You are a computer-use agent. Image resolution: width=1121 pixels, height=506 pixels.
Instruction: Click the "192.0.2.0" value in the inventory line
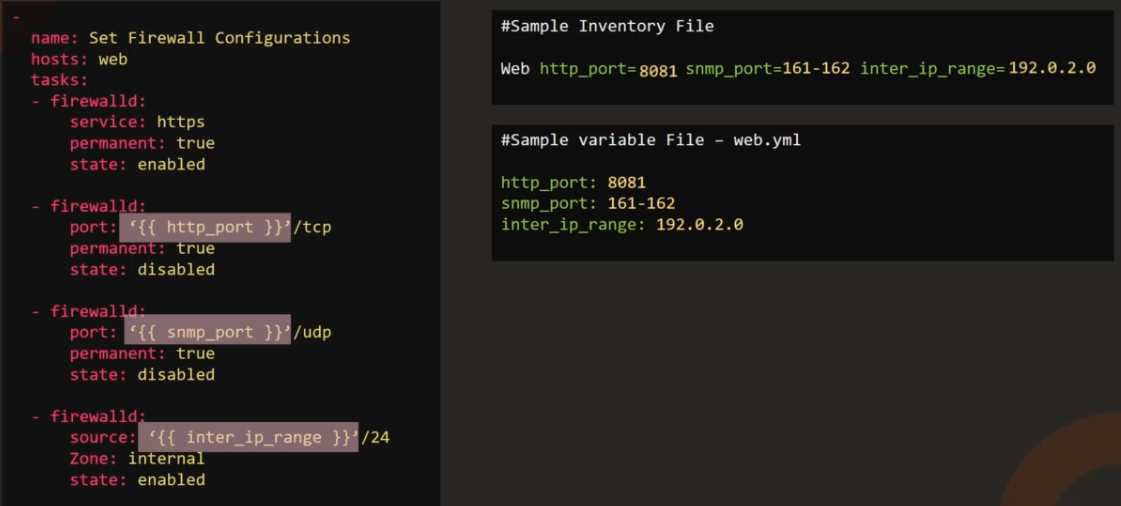point(1052,69)
